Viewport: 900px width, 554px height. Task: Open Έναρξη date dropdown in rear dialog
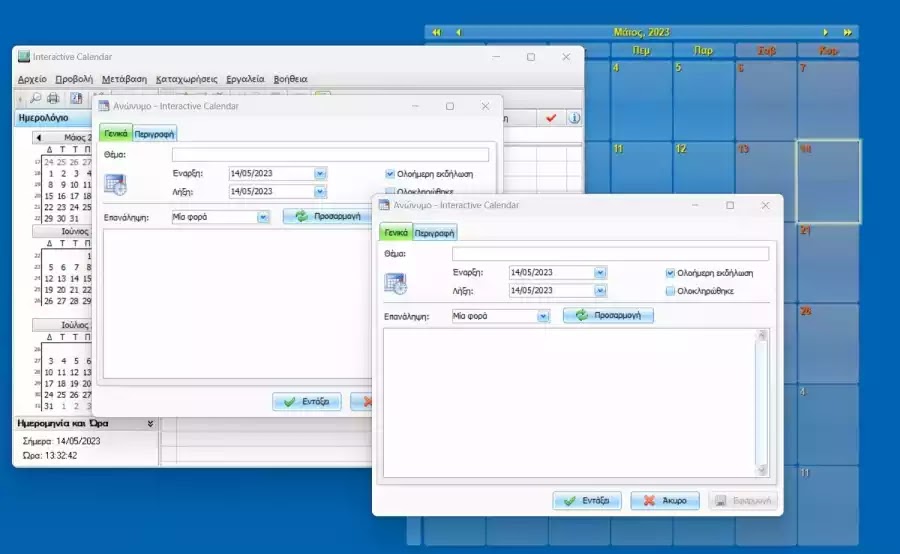pyautogui.click(x=320, y=173)
